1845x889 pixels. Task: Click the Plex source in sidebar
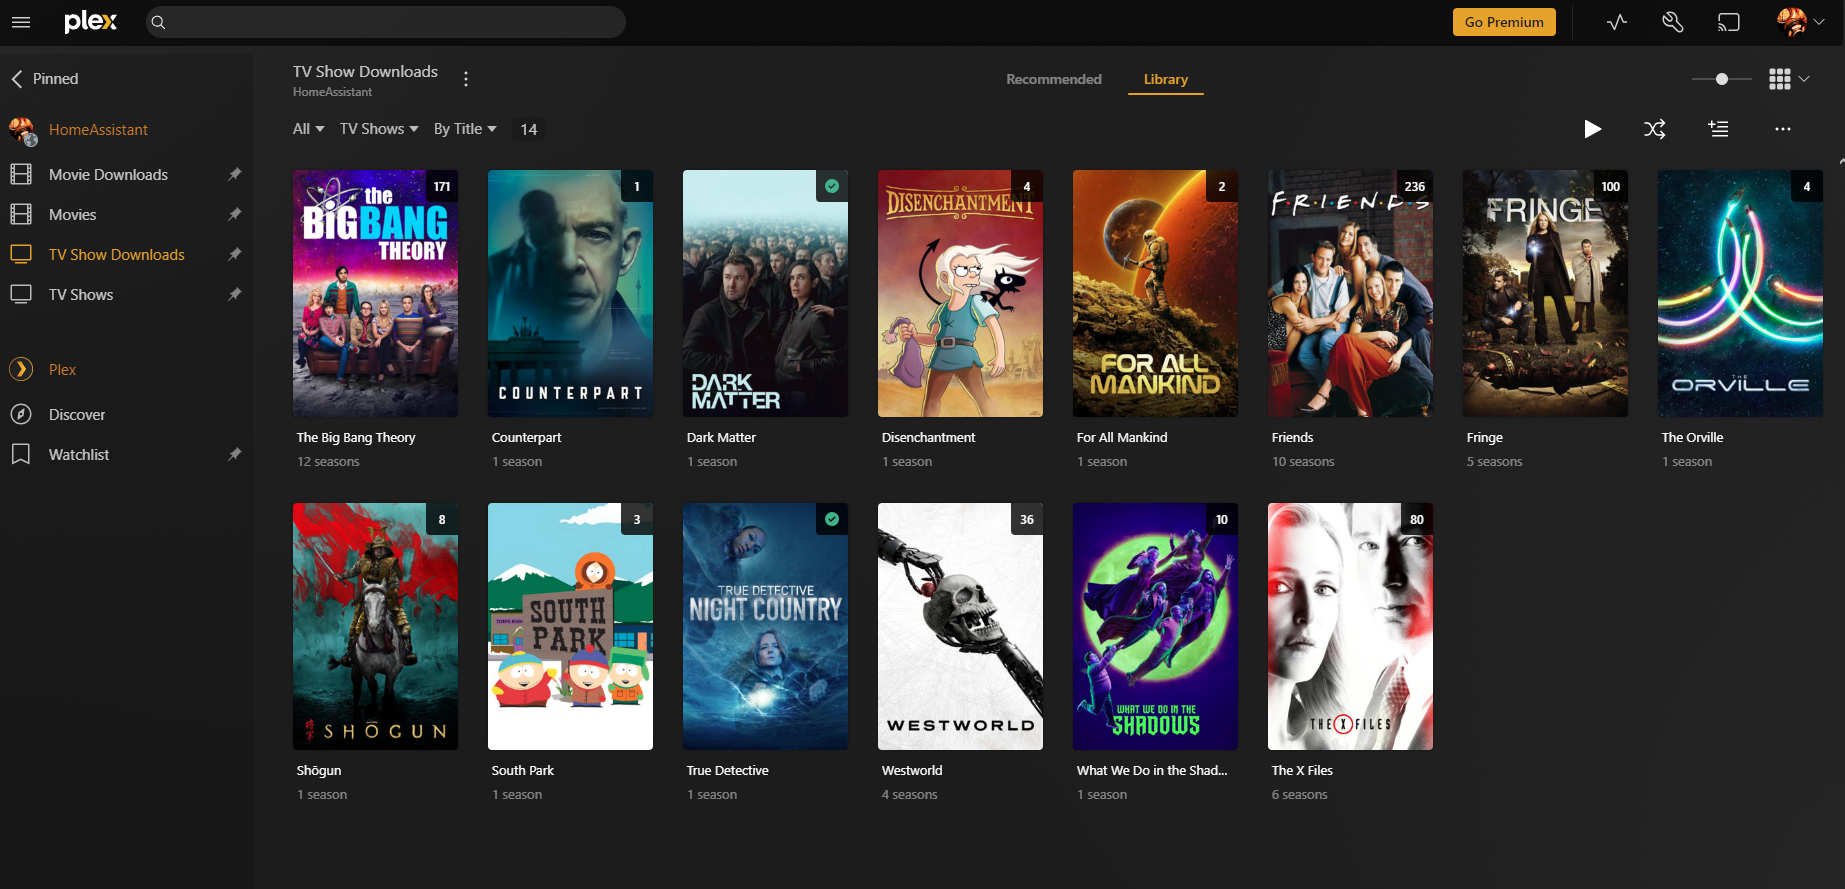pos(62,370)
